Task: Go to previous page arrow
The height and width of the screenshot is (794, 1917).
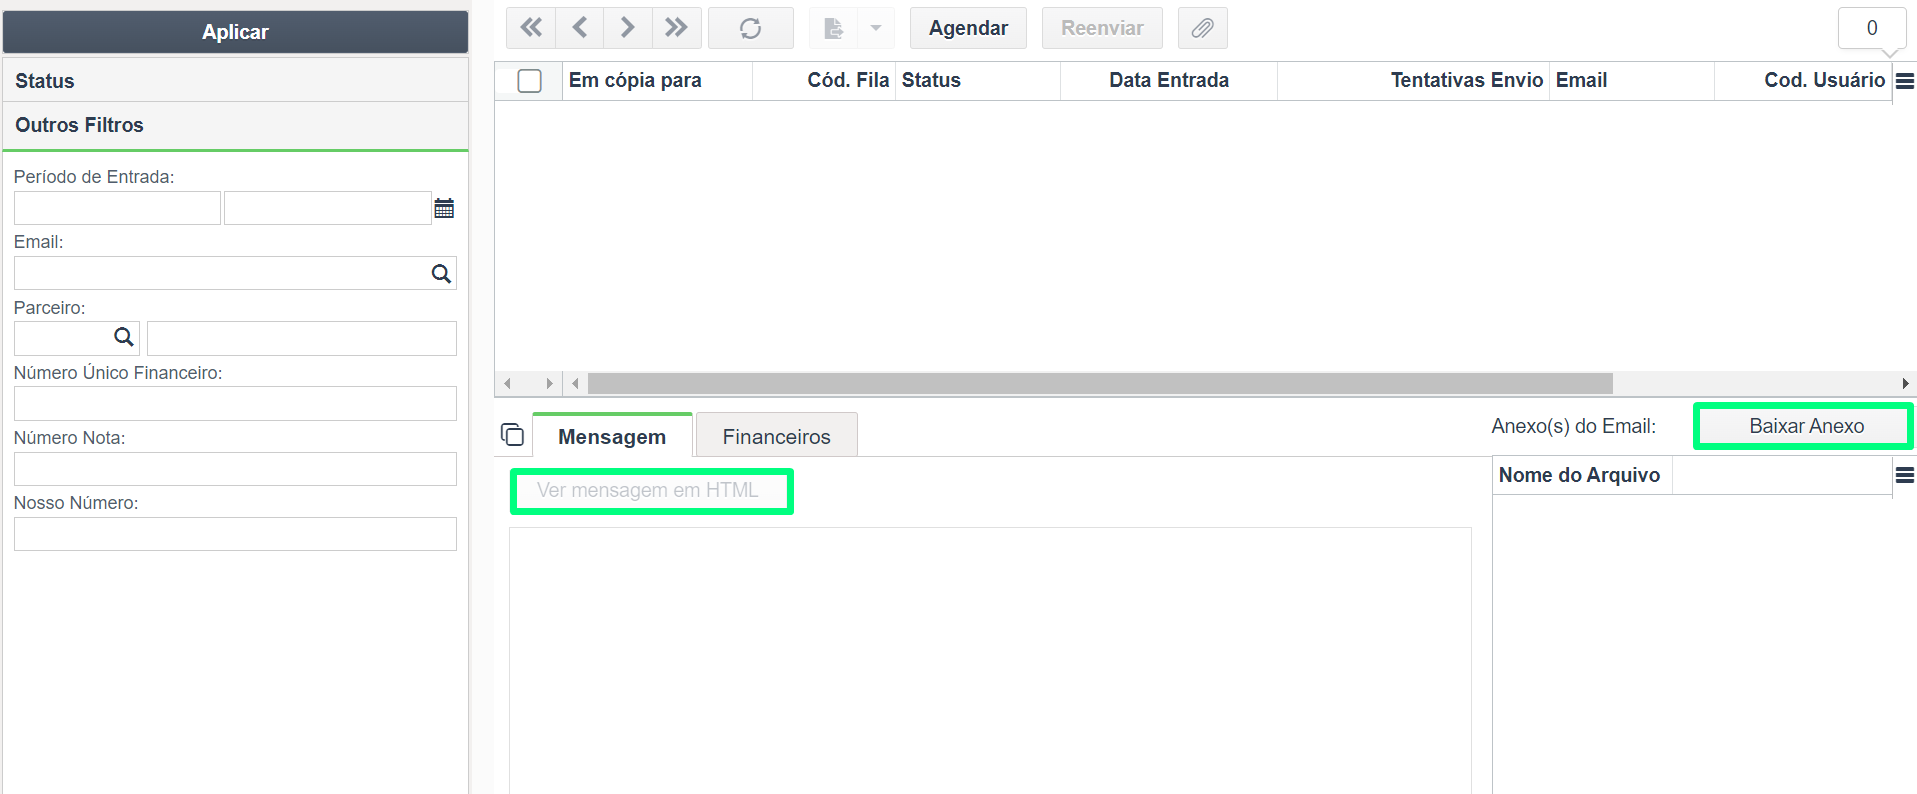Action: [x=580, y=28]
